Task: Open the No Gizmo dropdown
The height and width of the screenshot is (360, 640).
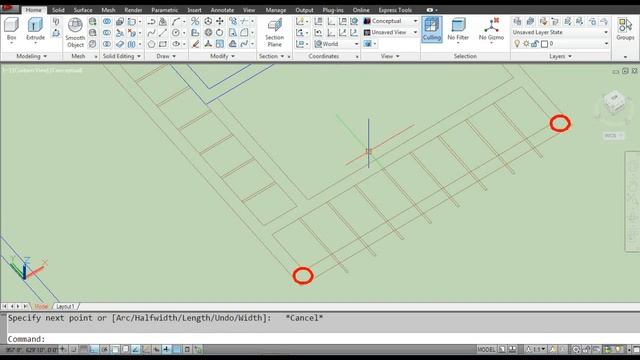Action: (x=491, y=30)
